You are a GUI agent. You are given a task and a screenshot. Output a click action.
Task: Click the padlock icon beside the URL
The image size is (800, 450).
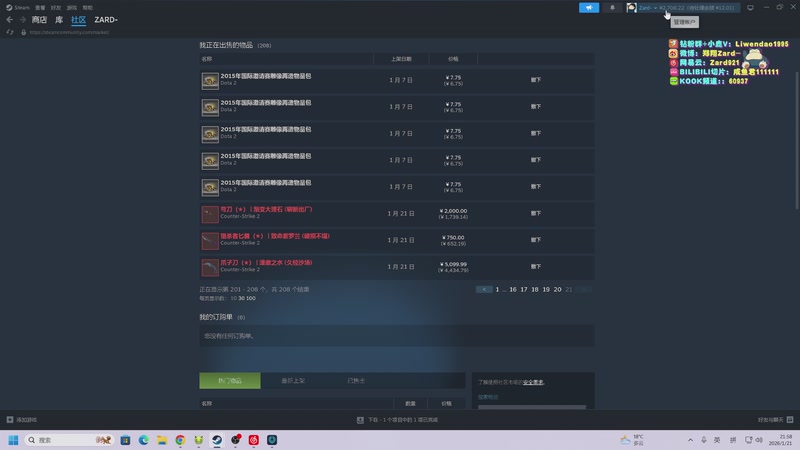tap(23, 32)
